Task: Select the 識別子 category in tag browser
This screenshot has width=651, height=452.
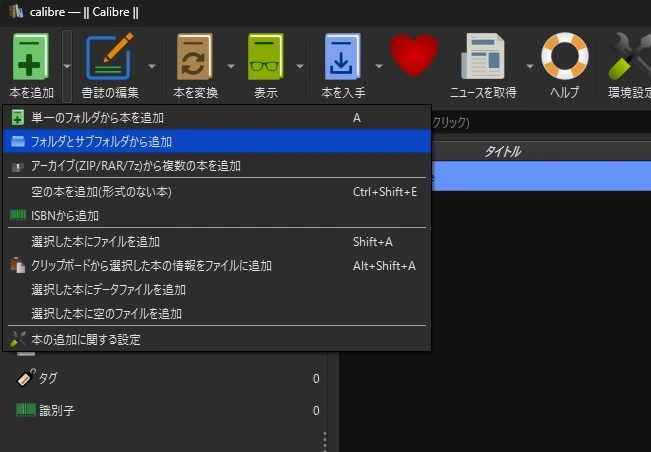Action: [167, 410]
